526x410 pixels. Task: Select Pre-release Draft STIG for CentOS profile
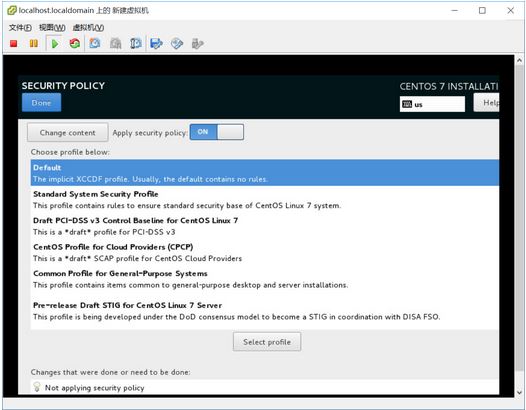pyautogui.click(x=265, y=311)
